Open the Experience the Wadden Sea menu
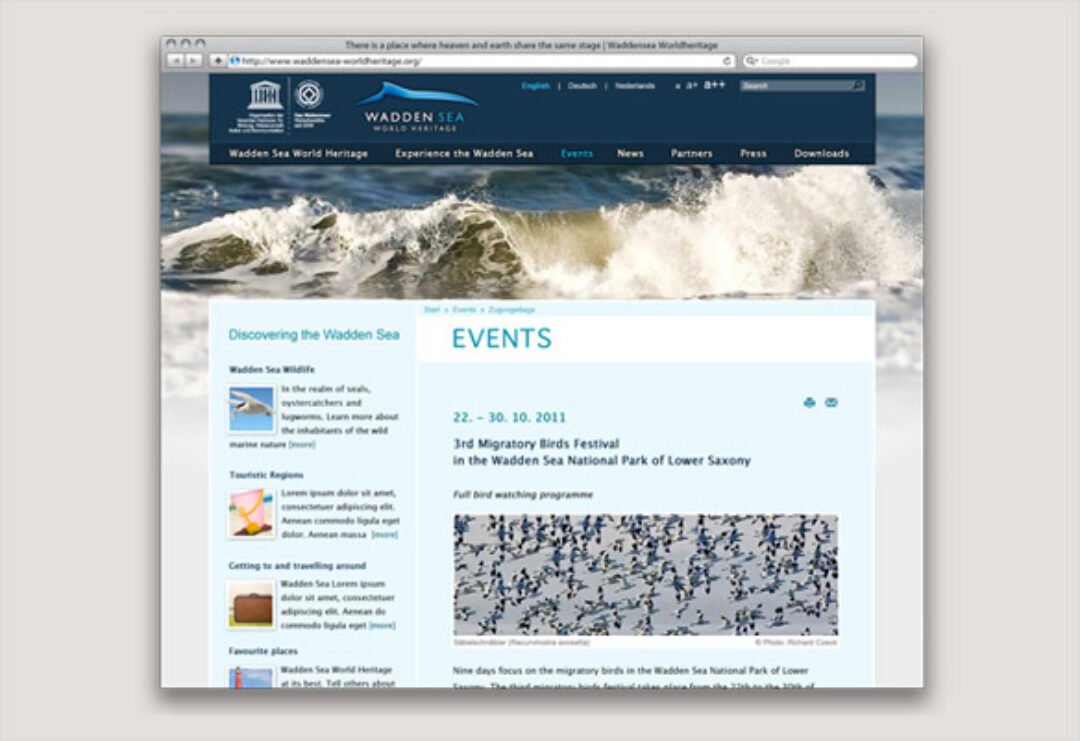This screenshot has height=741, width=1080. click(464, 154)
